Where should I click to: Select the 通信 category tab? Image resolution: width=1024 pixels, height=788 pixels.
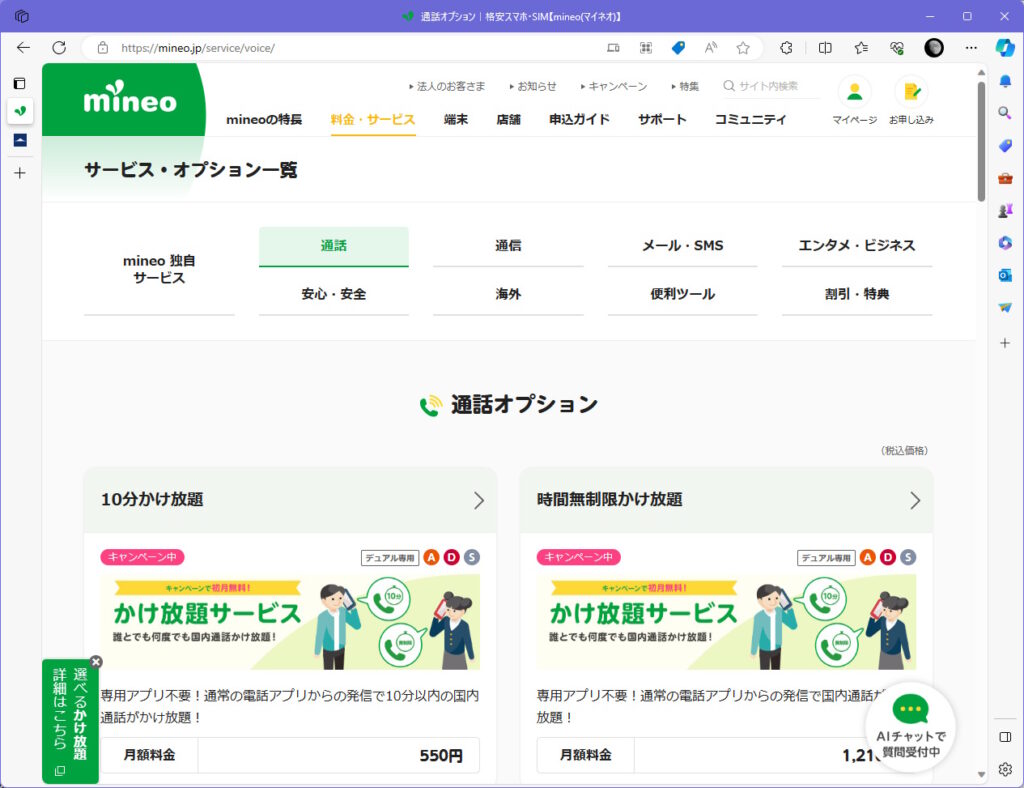click(x=508, y=246)
